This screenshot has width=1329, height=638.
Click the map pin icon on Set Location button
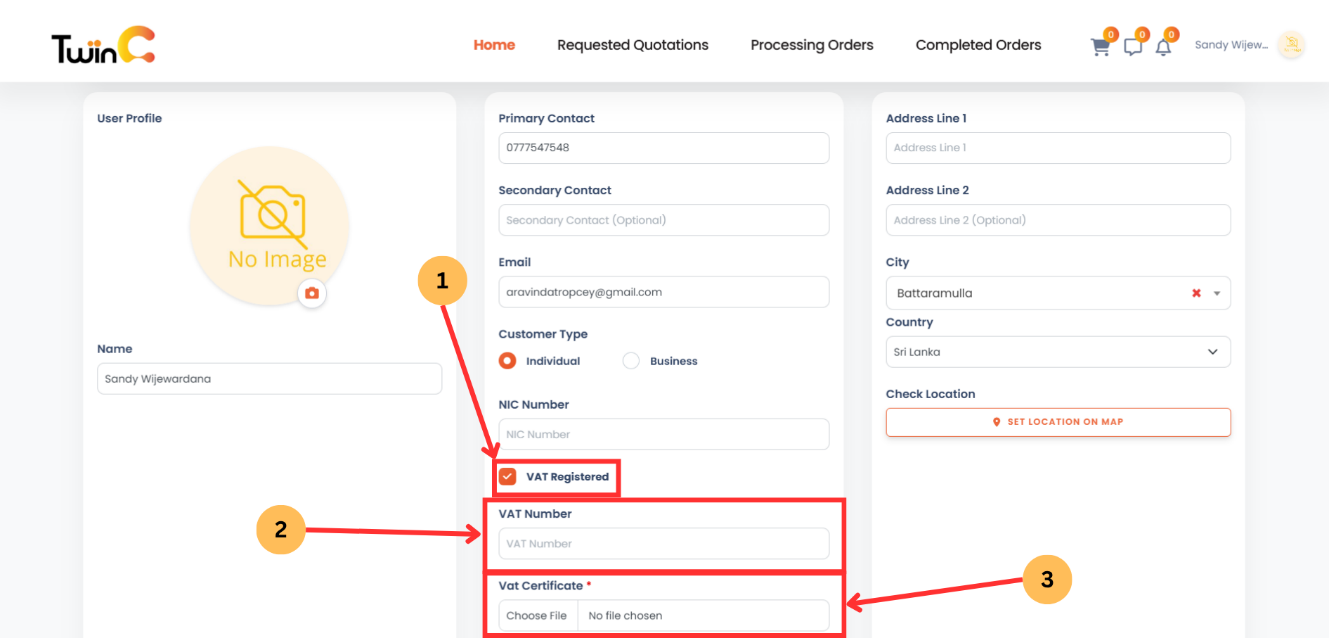pyautogui.click(x=996, y=422)
